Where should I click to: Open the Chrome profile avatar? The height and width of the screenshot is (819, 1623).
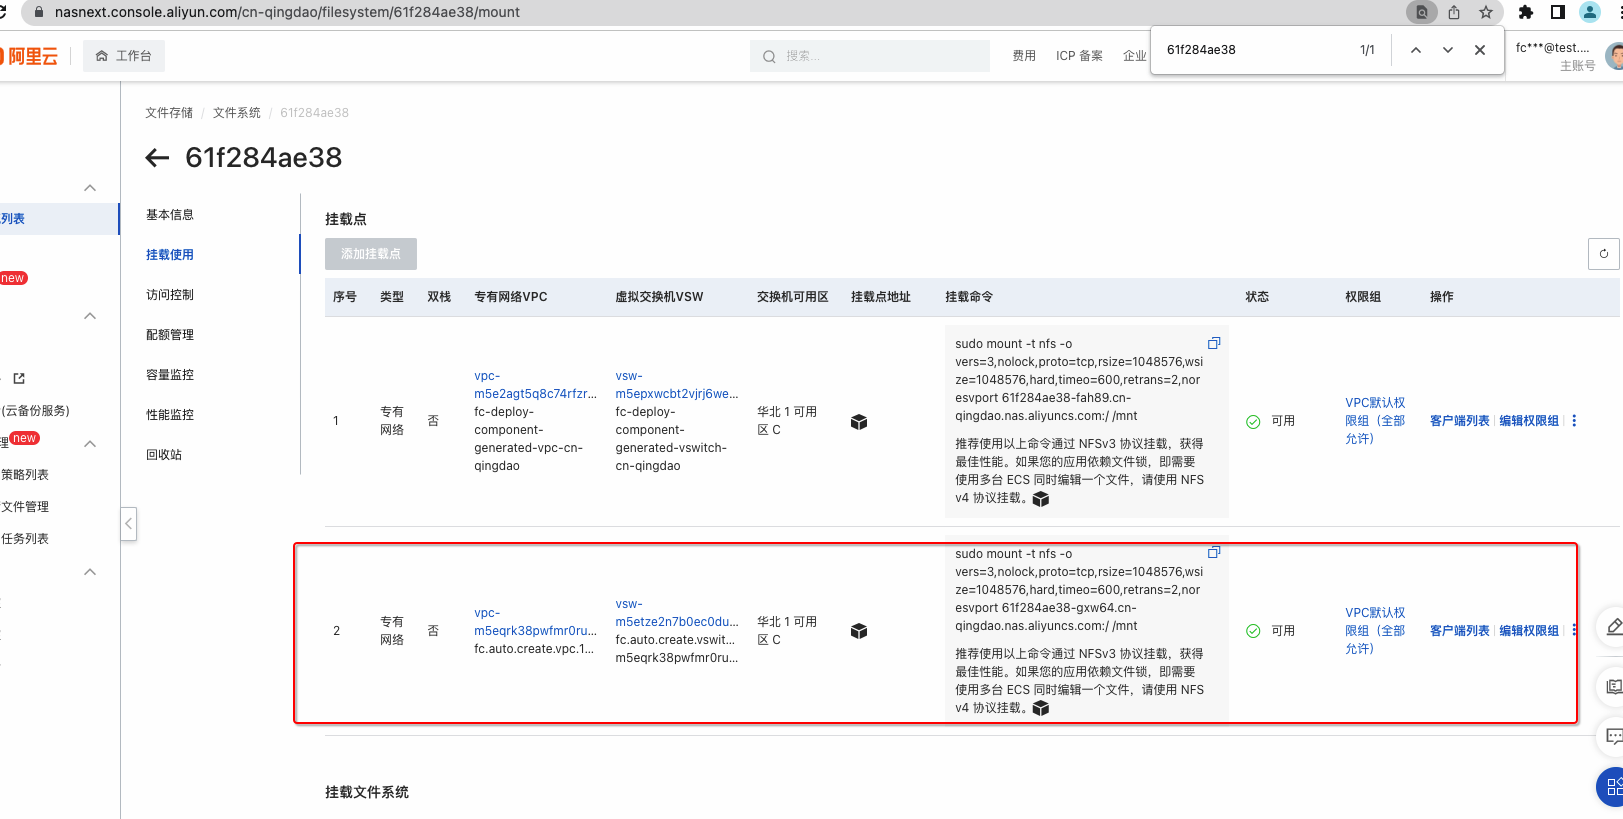pyautogui.click(x=1590, y=12)
